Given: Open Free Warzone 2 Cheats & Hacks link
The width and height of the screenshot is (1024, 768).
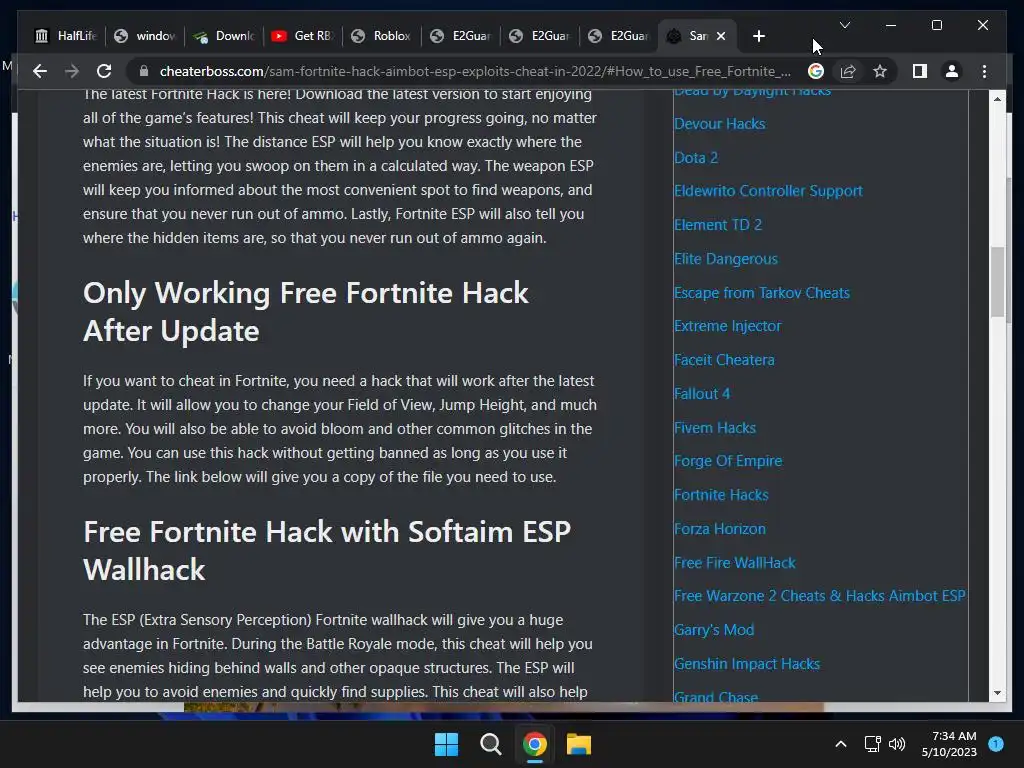Looking at the screenshot, I should pyautogui.click(x=820, y=596).
